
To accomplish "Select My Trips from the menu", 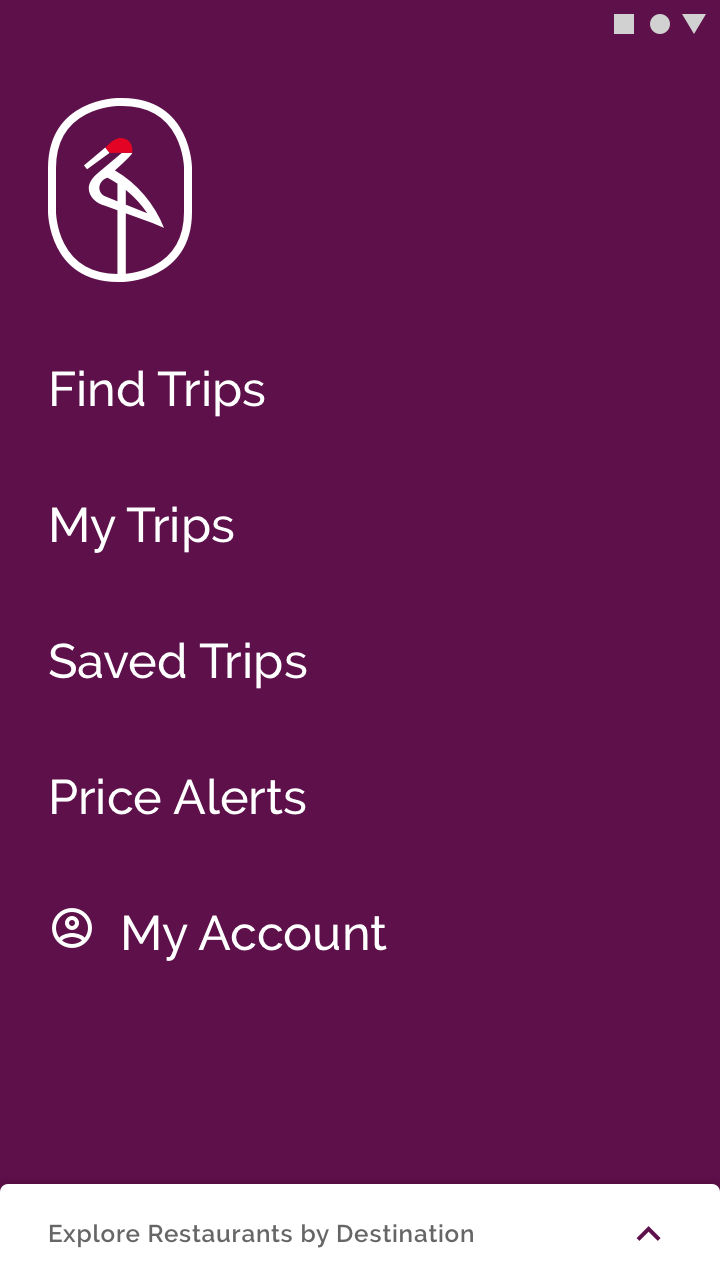I will 142,526.
